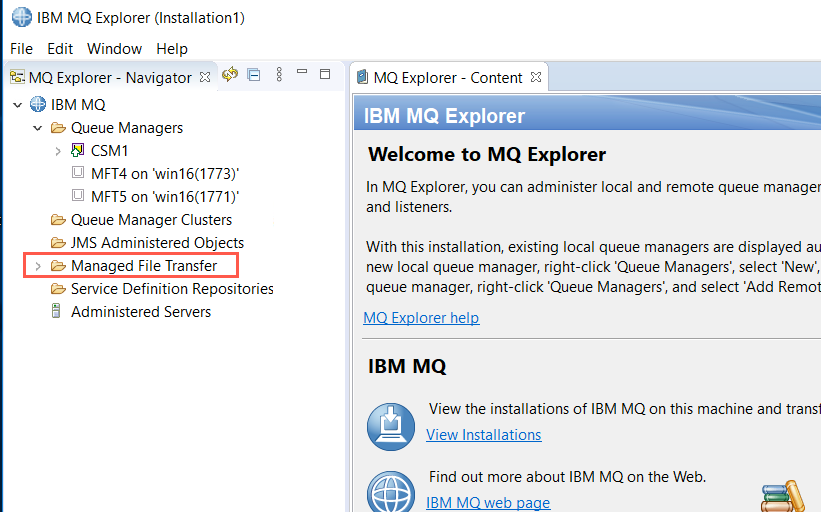
Task: Expand the CSM1 queue manager node
Action: pos(58,151)
